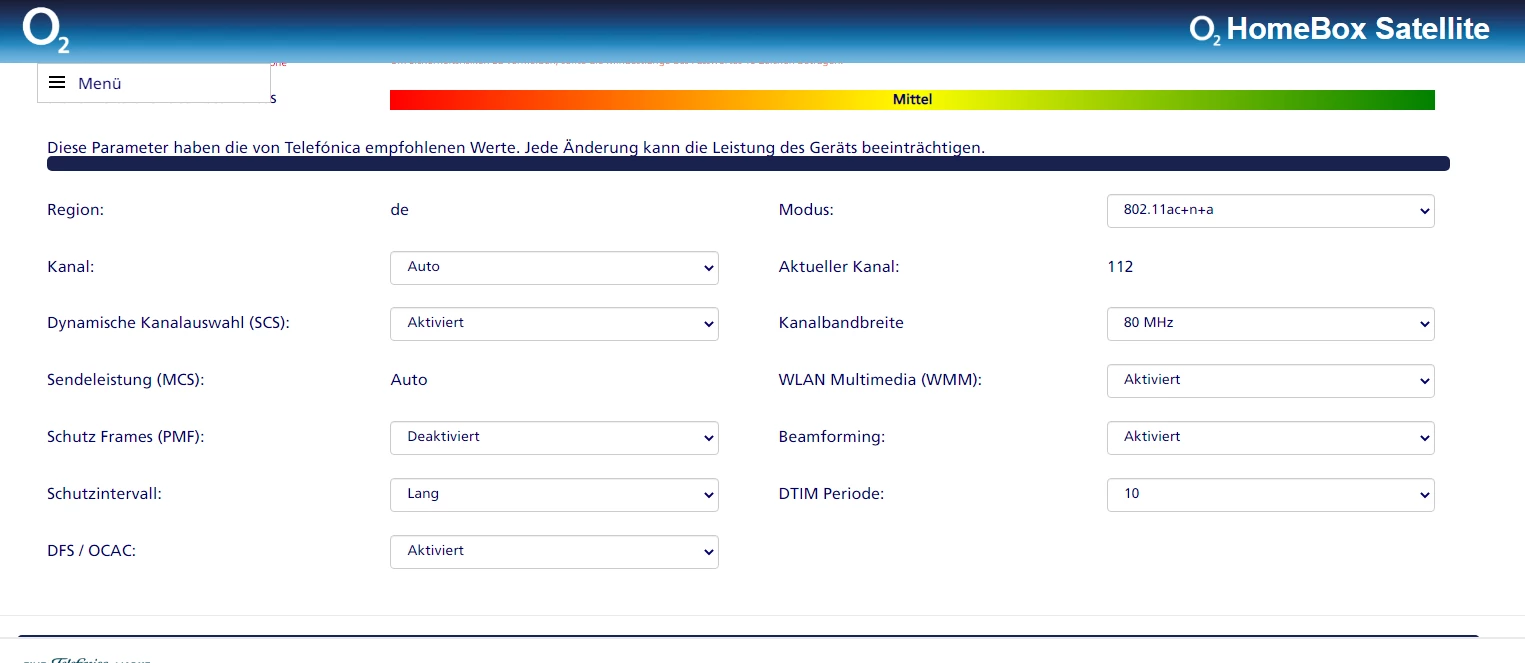Click the Sendeleistung (MCS) label

pyautogui.click(x=126, y=380)
